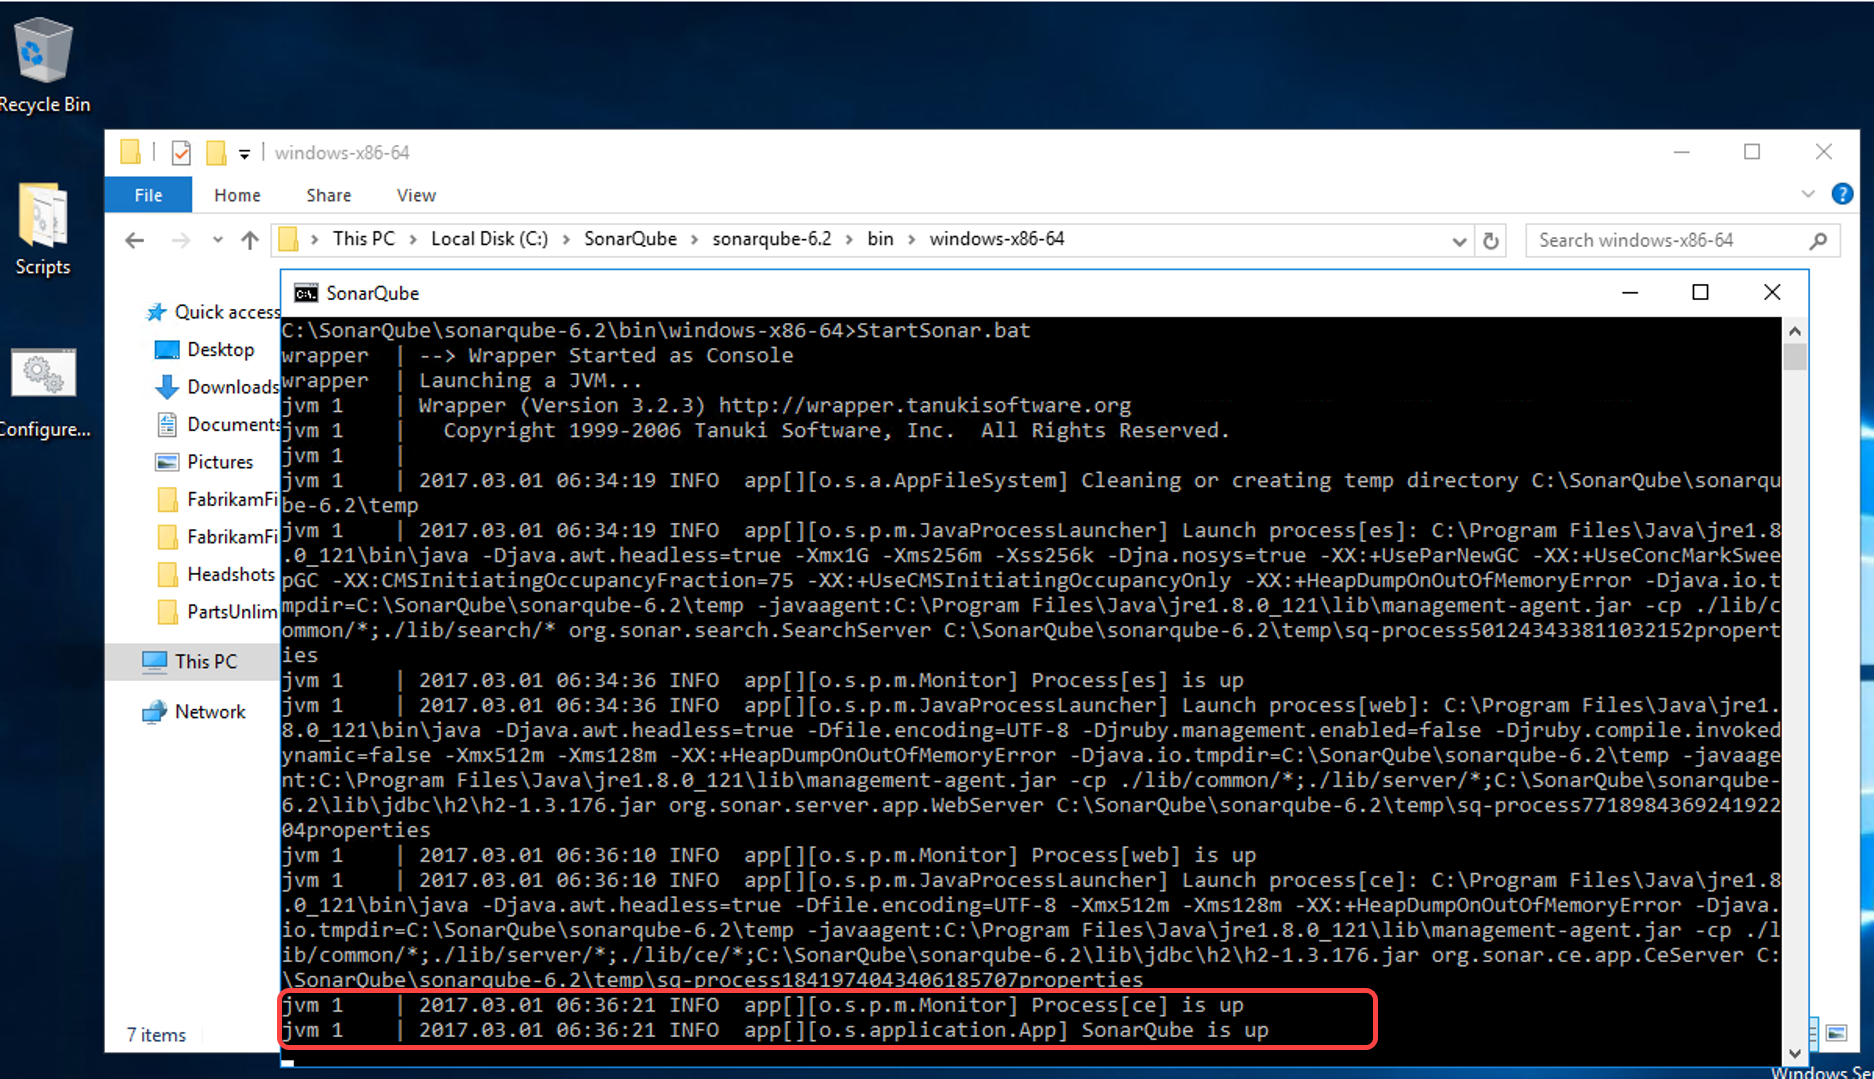Expand chevron after SonarQube breadcrumb
Viewport: 1874px width, 1079px height.
click(x=694, y=240)
